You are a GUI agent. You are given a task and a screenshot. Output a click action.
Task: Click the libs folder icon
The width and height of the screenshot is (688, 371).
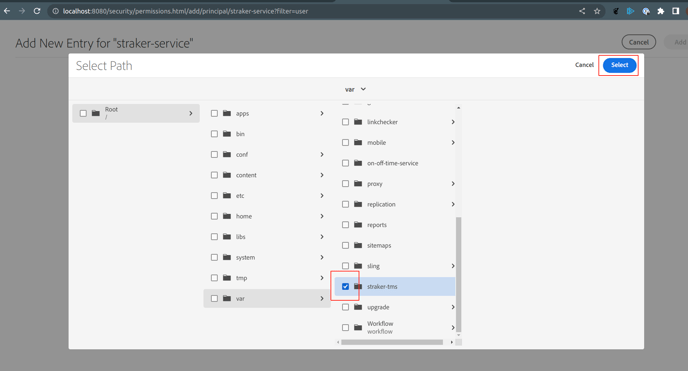click(227, 237)
